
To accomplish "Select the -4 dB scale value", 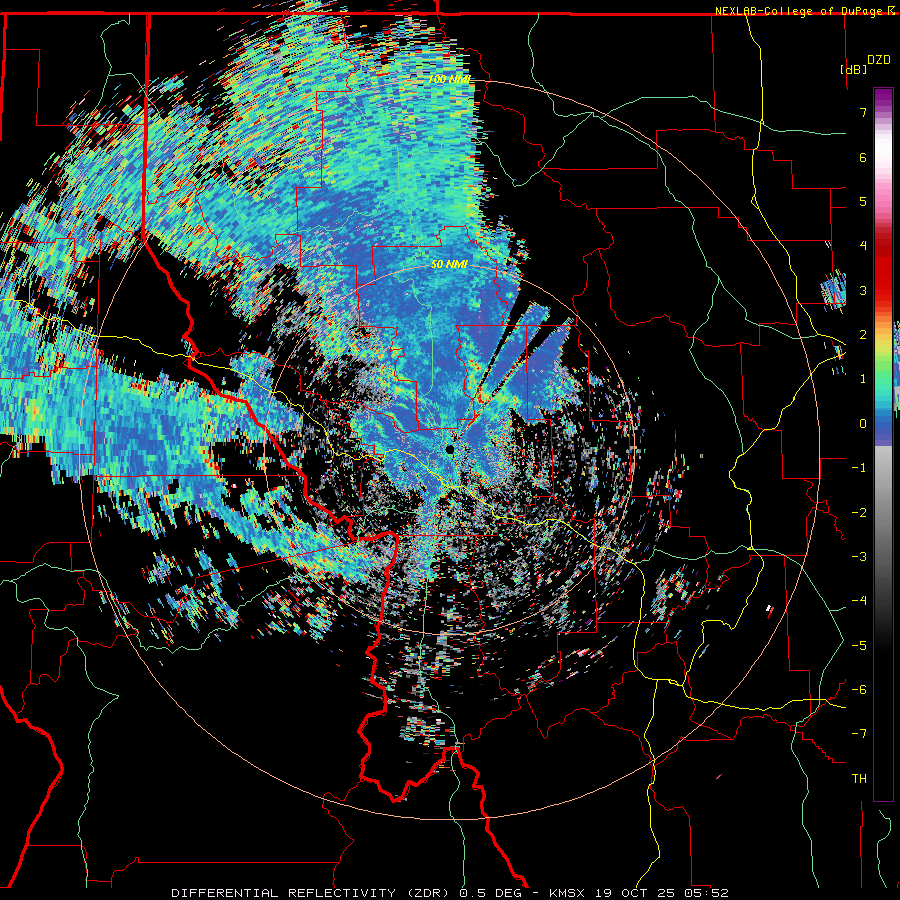I will click(859, 601).
